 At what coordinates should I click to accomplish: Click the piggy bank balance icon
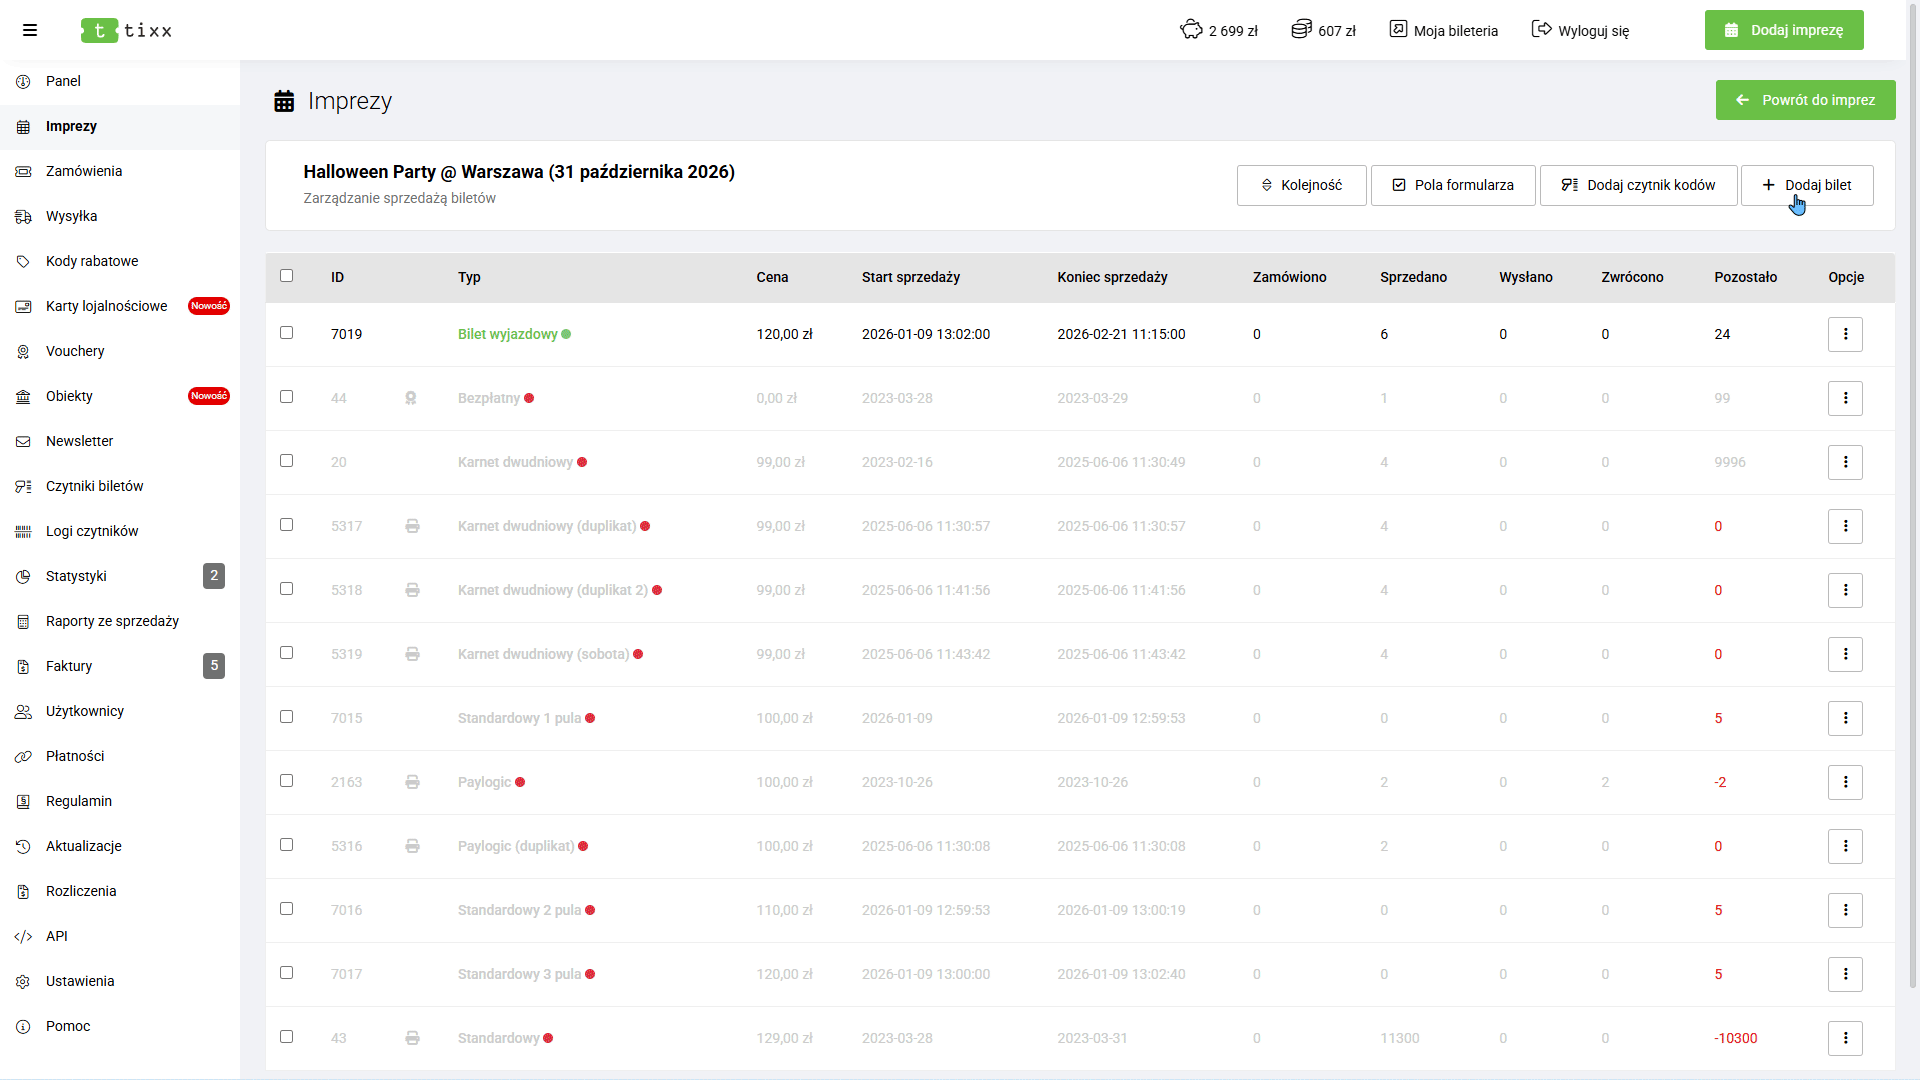tap(1191, 30)
